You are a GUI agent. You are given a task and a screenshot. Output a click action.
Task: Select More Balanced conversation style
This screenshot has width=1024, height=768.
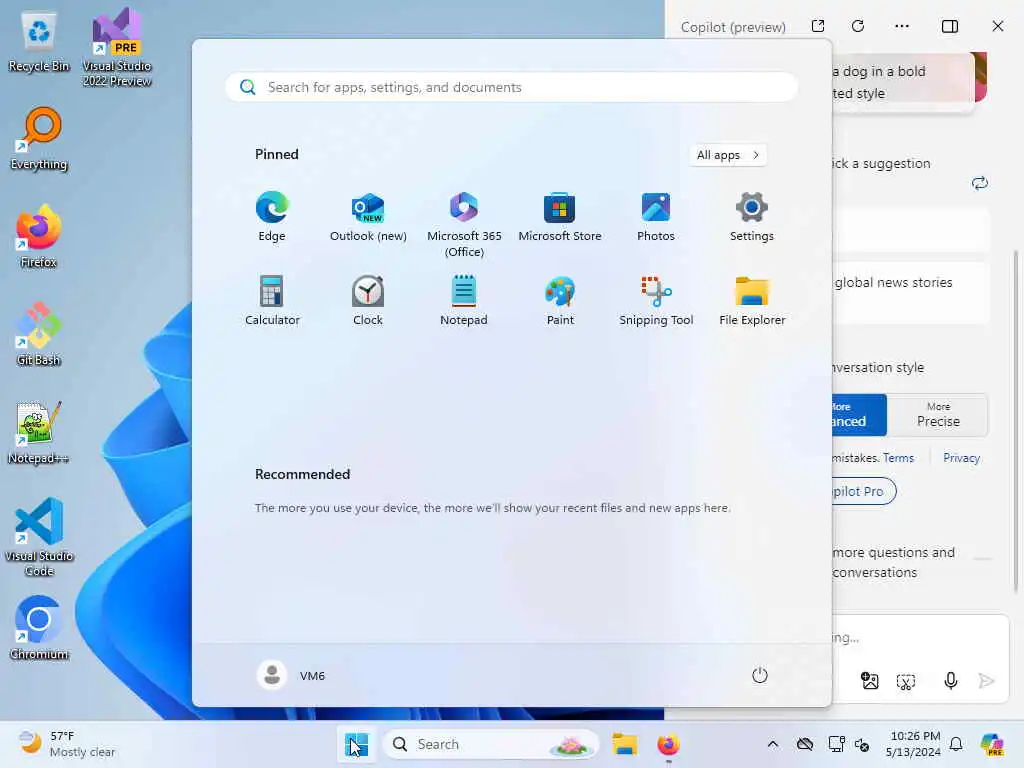(859, 415)
